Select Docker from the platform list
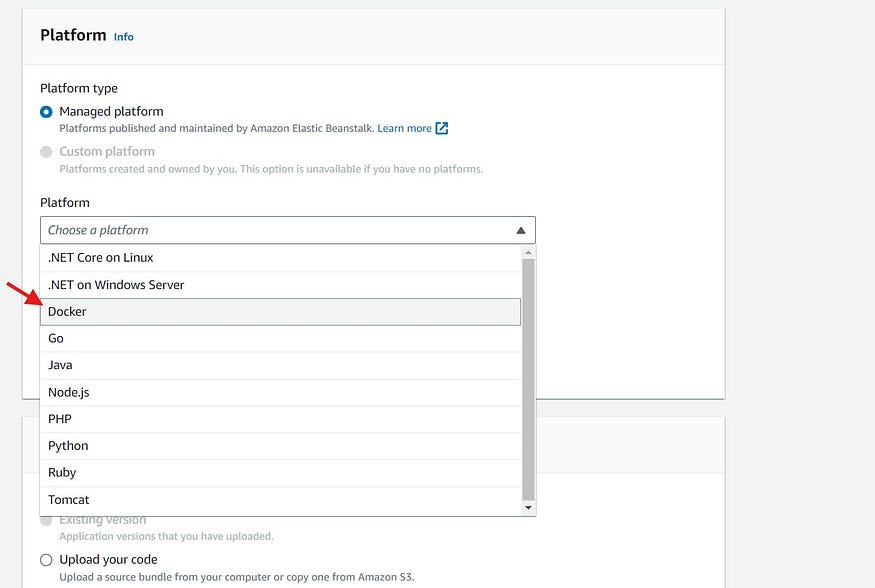This screenshot has width=875, height=588. 280,312
